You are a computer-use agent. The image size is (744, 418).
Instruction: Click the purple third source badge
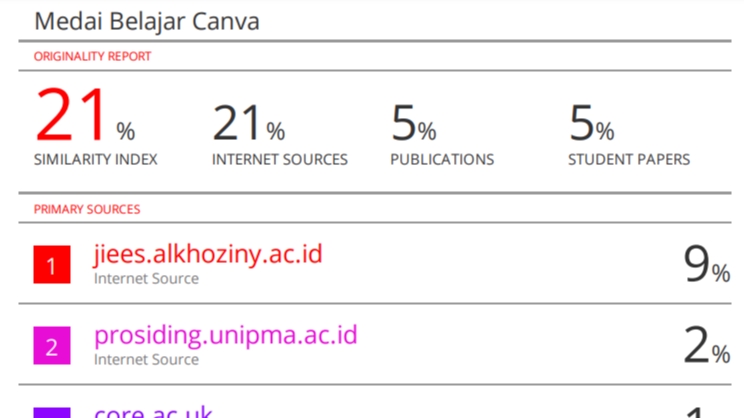[52, 413]
